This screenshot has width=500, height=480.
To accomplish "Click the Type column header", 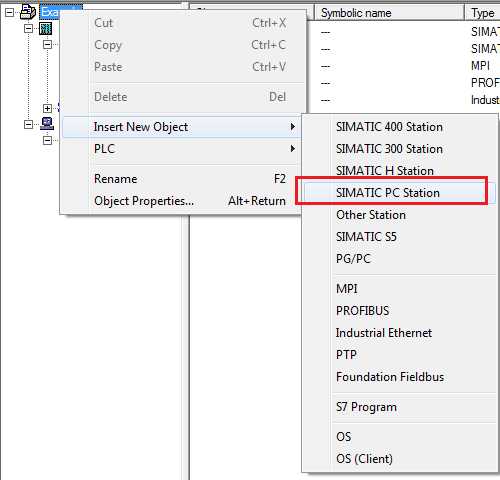I will tap(483, 13).
